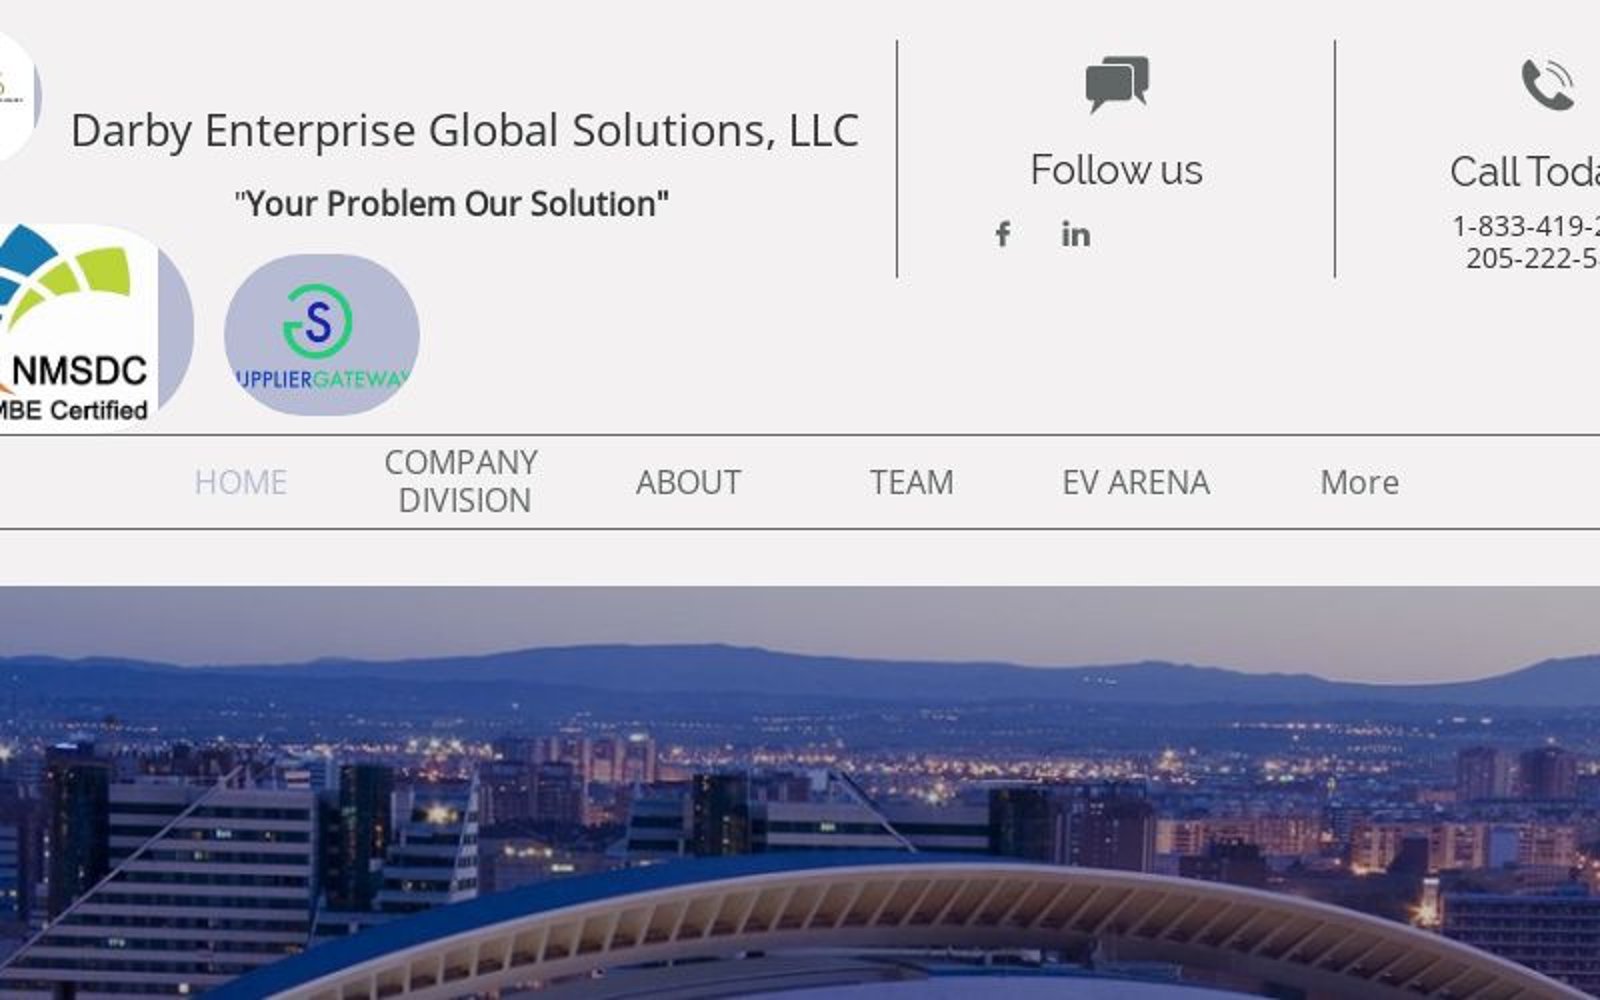Viewport: 1600px width, 1000px height.
Task: Click the Follow us heading
Action: [1117, 170]
